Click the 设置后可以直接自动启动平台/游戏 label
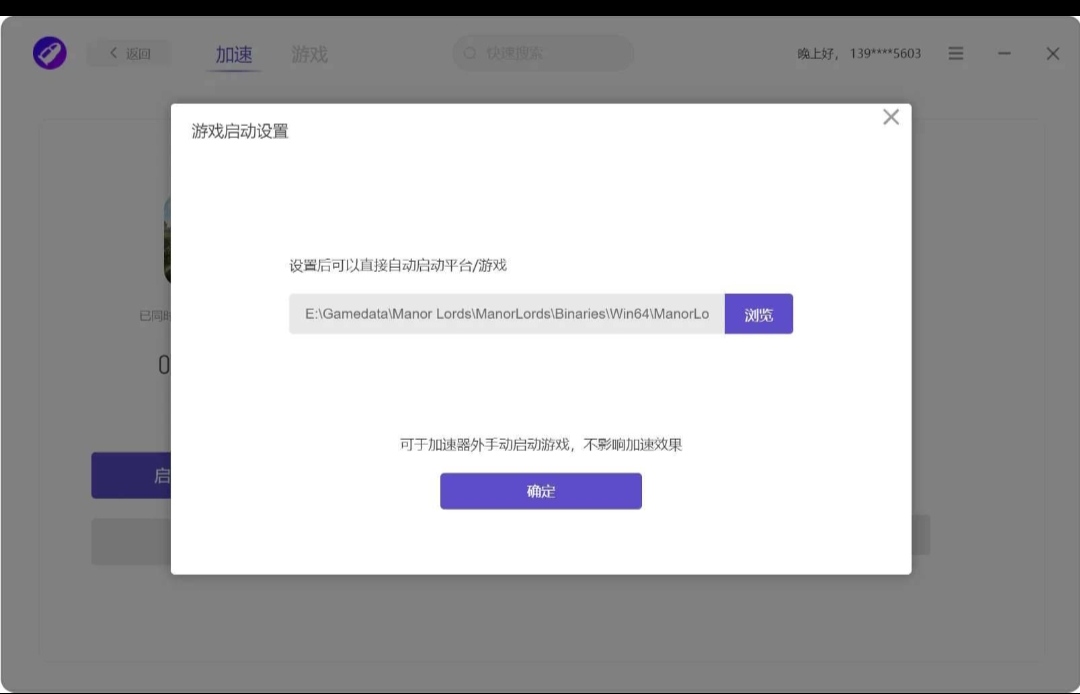The image size is (1080, 694). click(x=398, y=265)
